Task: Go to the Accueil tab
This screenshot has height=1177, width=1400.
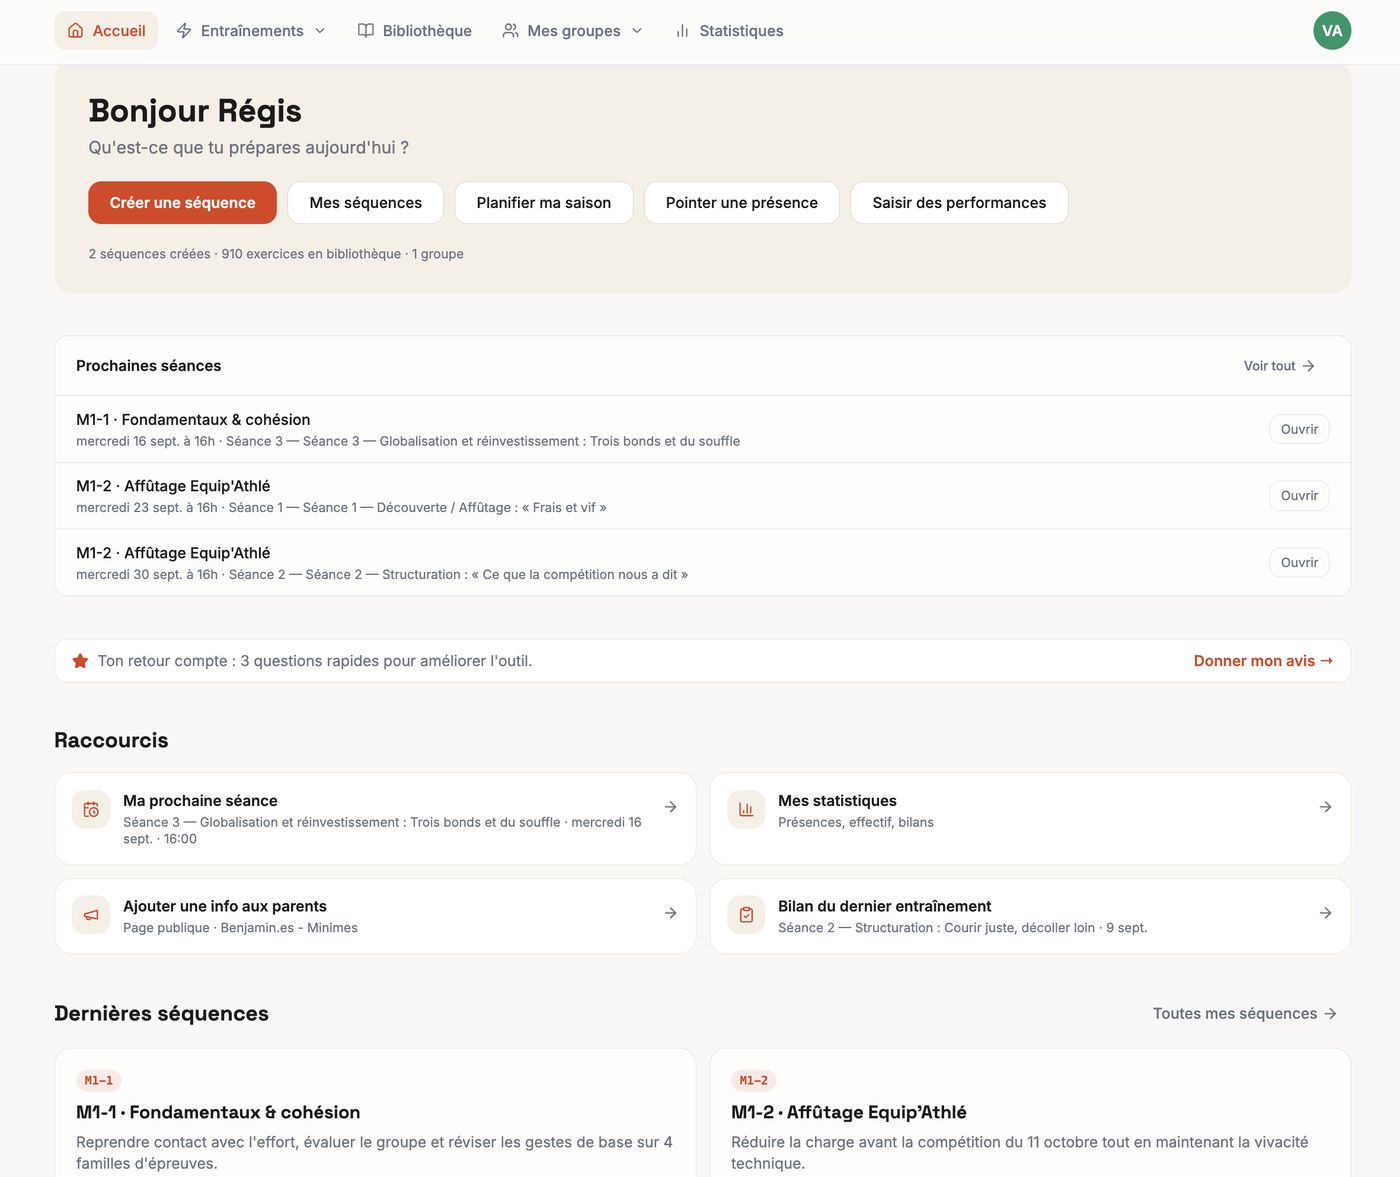Action: [x=106, y=31]
